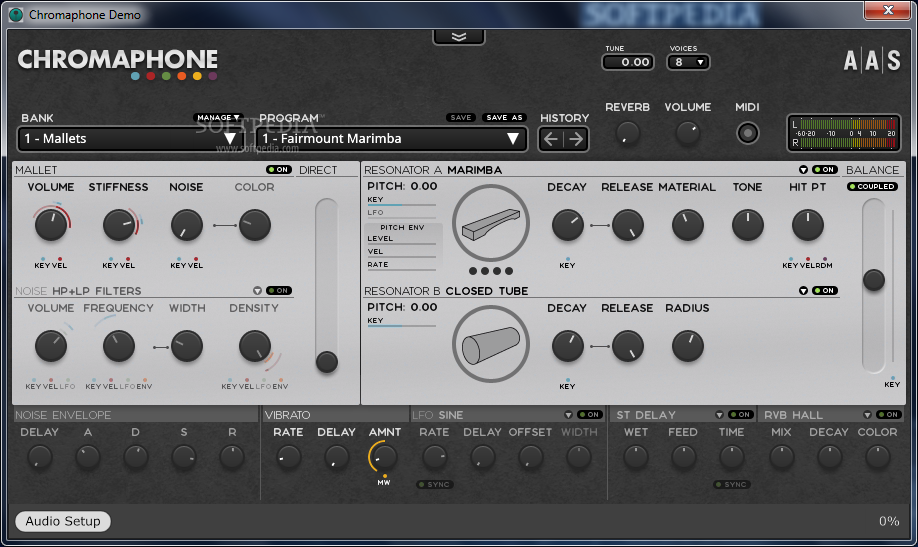Go to previous program in History
The image size is (918, 547).
coord(551,139)
